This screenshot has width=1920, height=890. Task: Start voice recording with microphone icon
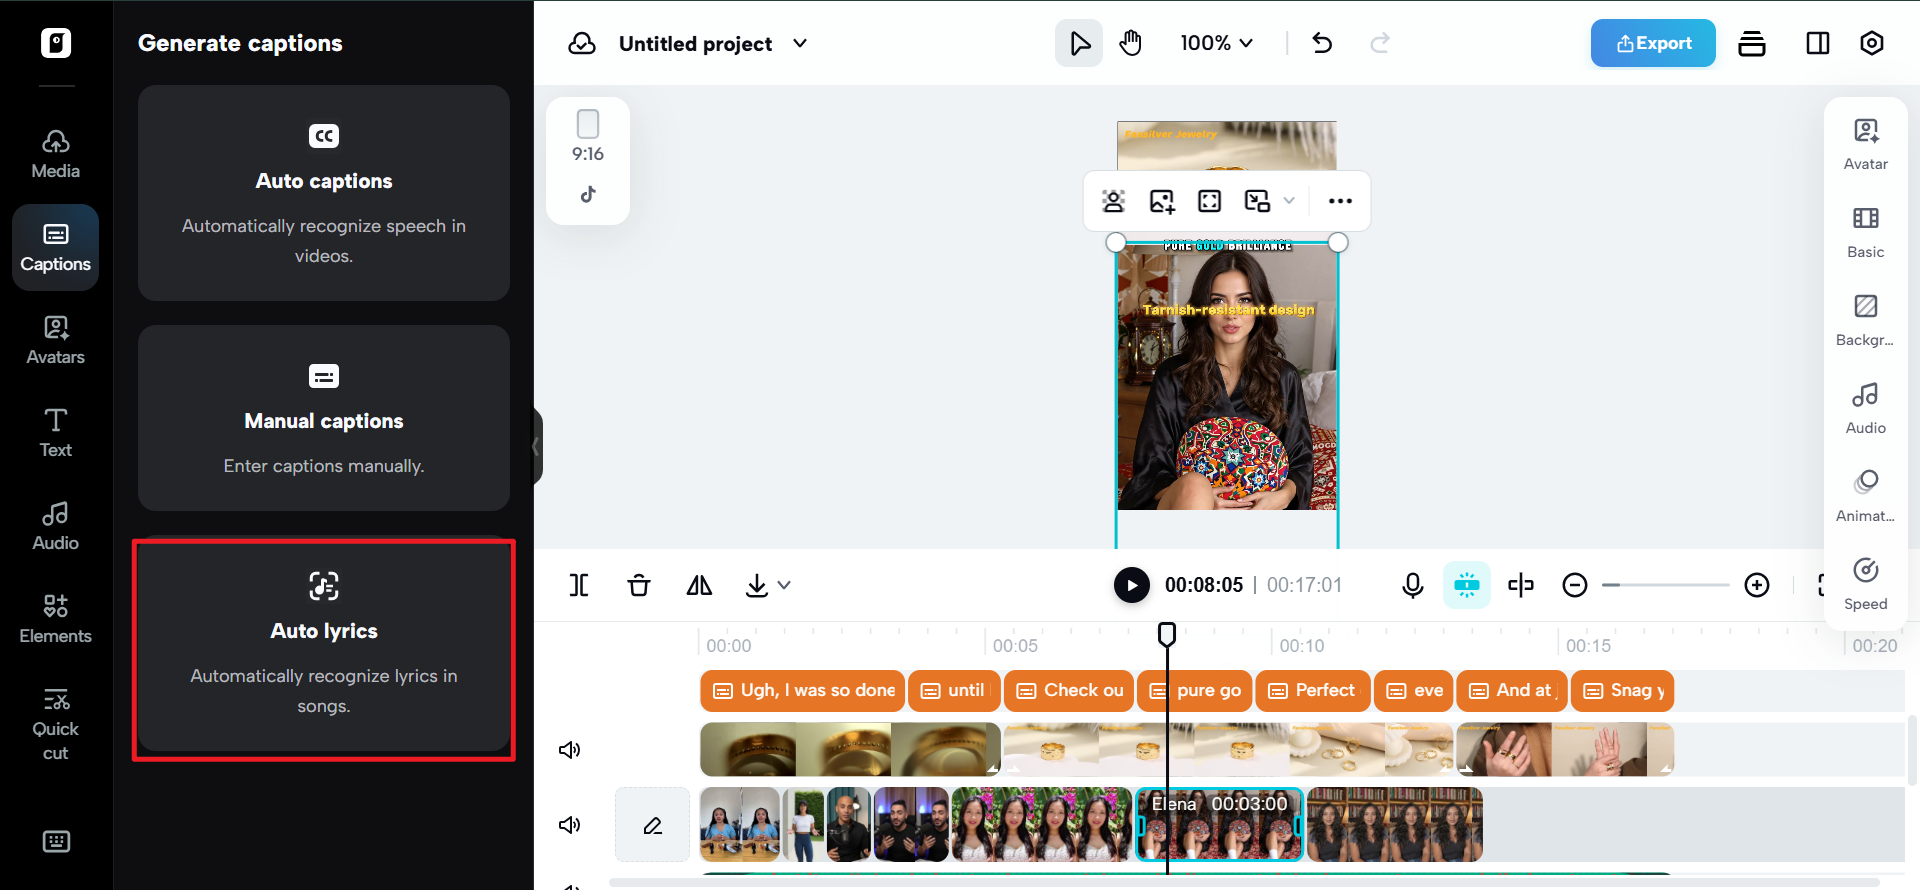click(x=1412, y=585)
